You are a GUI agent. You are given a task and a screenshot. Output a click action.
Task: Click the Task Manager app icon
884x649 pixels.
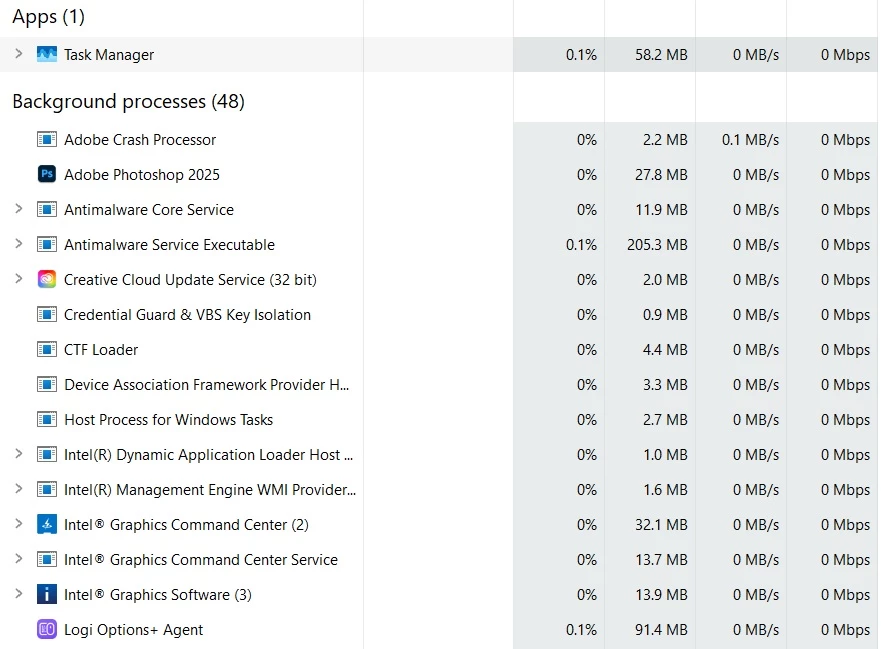click(x=47, y=54)
